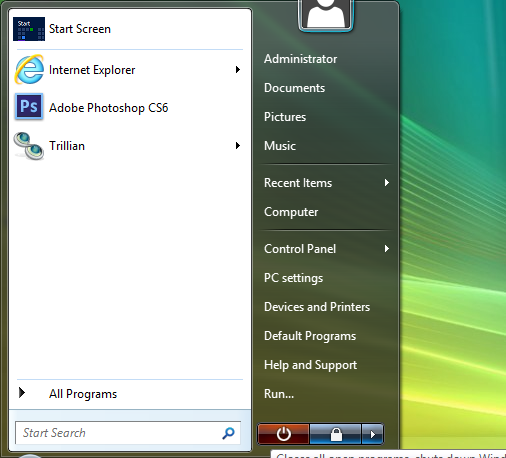Open PC settings
The image size is (506, 458).
pyautogui.click(x=293, y=278)
